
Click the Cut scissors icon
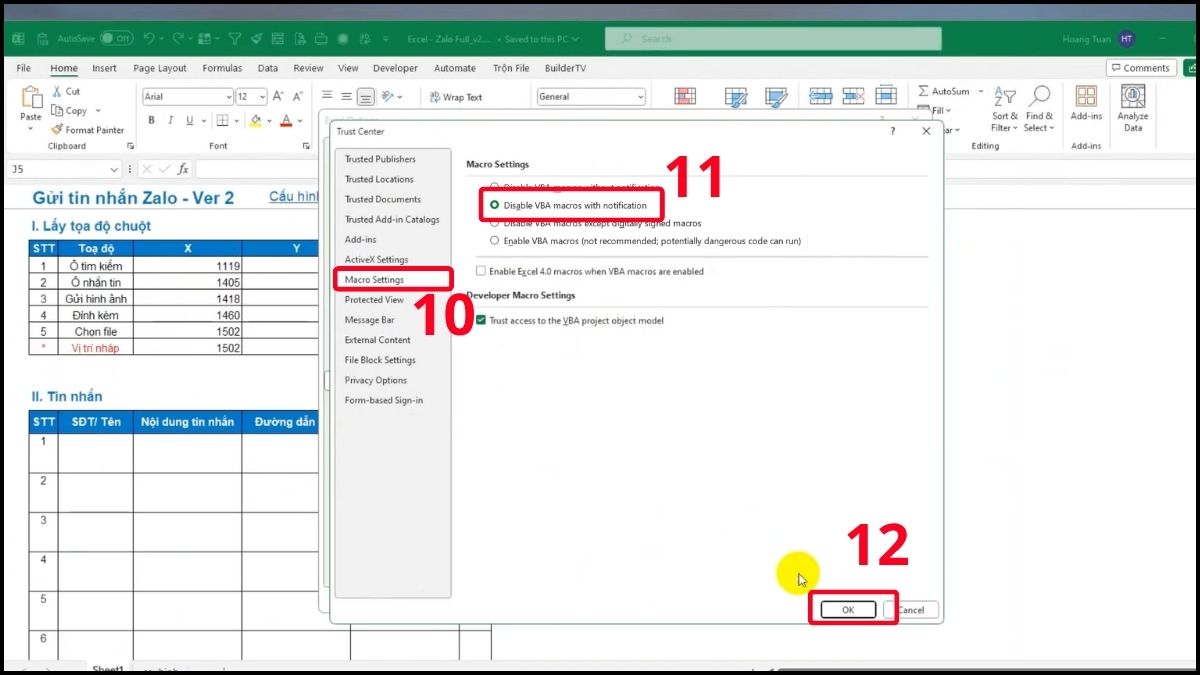56,91
